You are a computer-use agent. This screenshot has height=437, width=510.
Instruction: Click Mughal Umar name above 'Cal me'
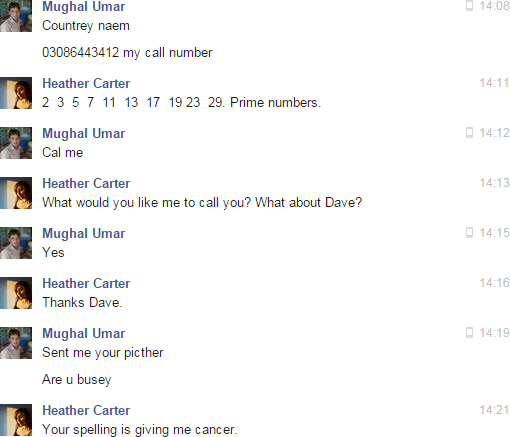point(84,133)
